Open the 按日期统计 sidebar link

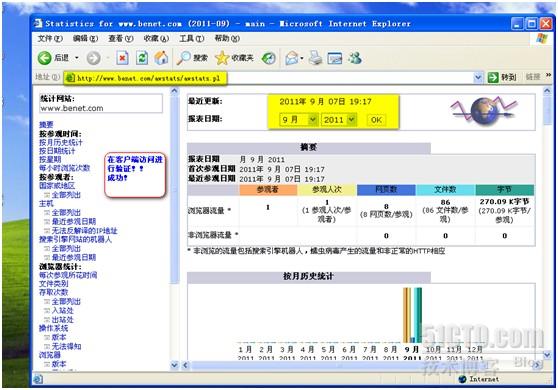57,151
